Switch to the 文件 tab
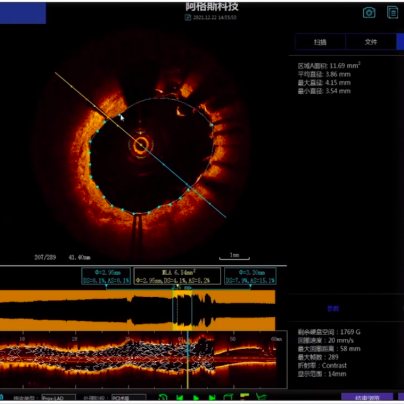The image size is (404, 404). (x=371, y=42)
